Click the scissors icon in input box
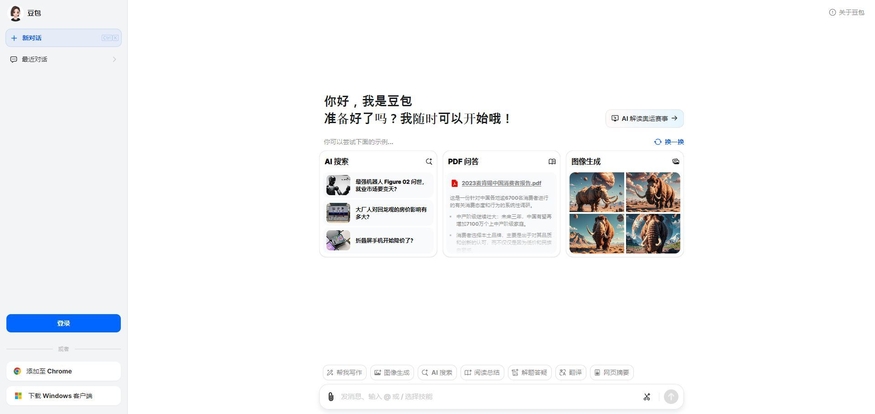 [x=647, y=397]
